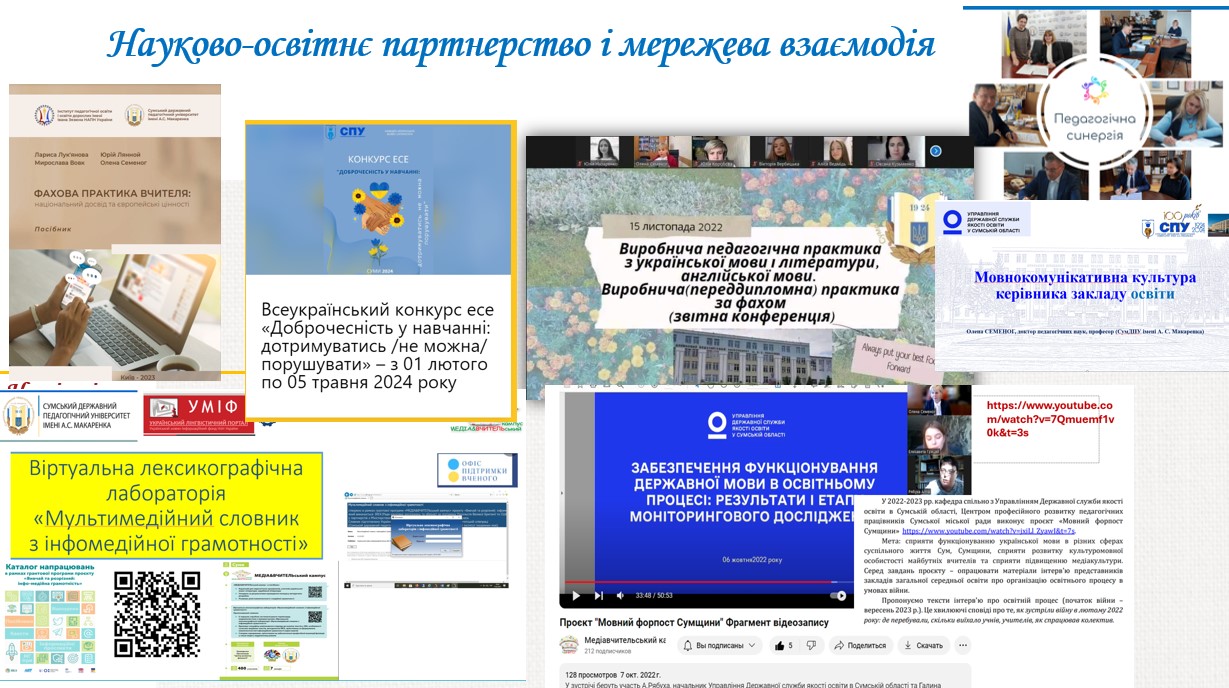The image size is (1229, 688).
Task: Click the thumbs-down dislike icon
Action: pyautogui.click(x=813, y=645)
